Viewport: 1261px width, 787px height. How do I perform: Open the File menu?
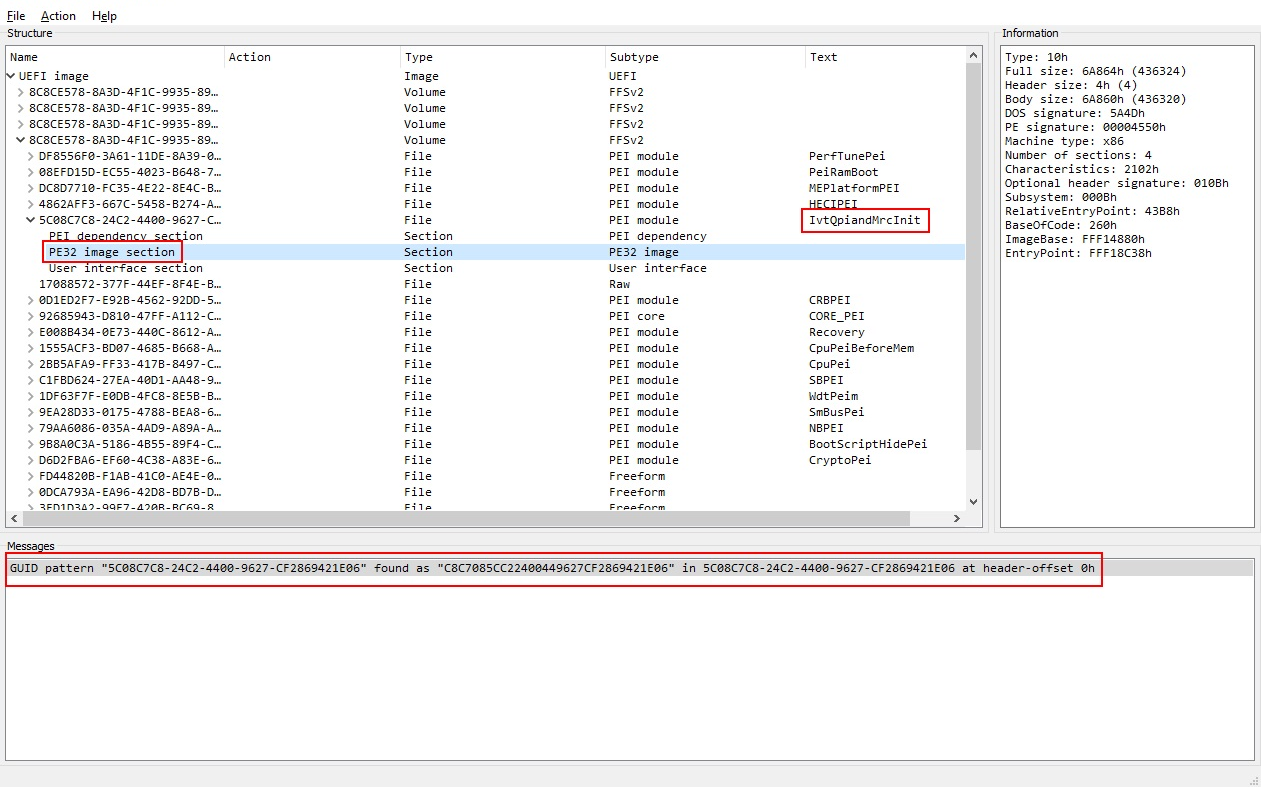pos(16,16)
